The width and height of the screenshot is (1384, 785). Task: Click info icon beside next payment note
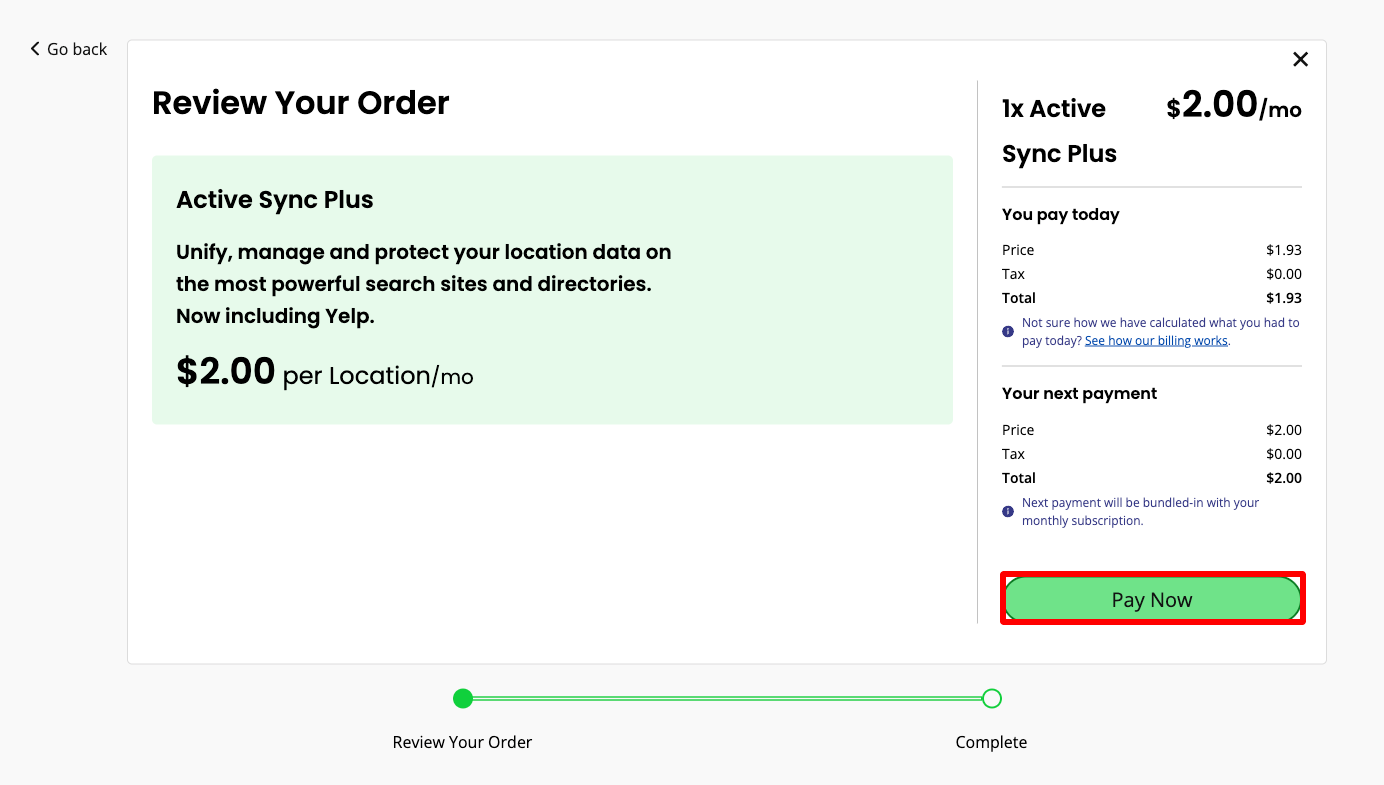point(1008,512)
